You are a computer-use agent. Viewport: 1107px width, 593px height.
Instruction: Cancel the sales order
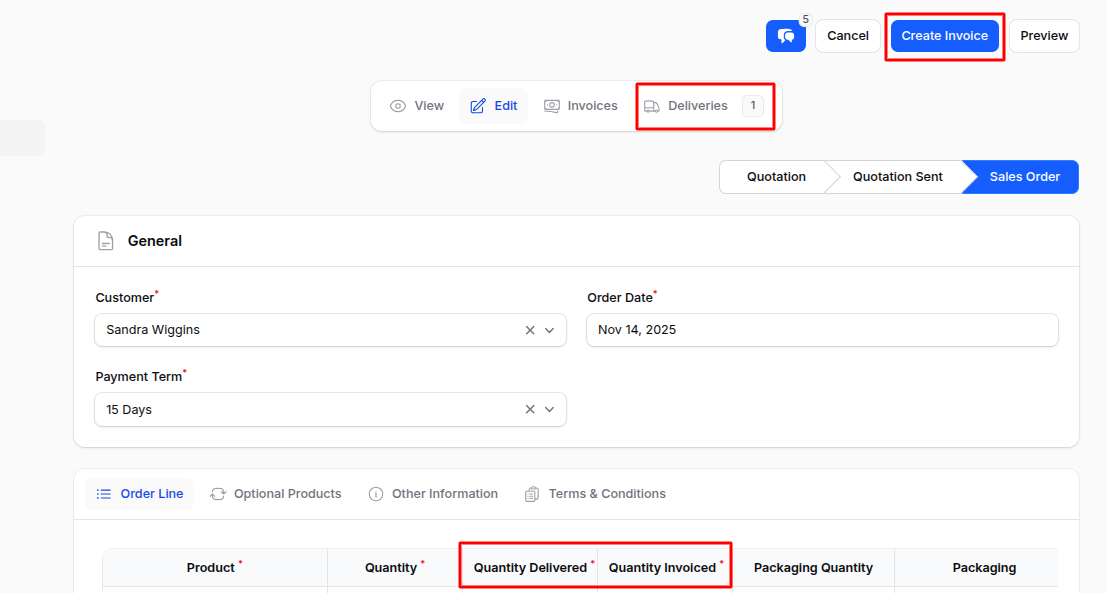847,35
